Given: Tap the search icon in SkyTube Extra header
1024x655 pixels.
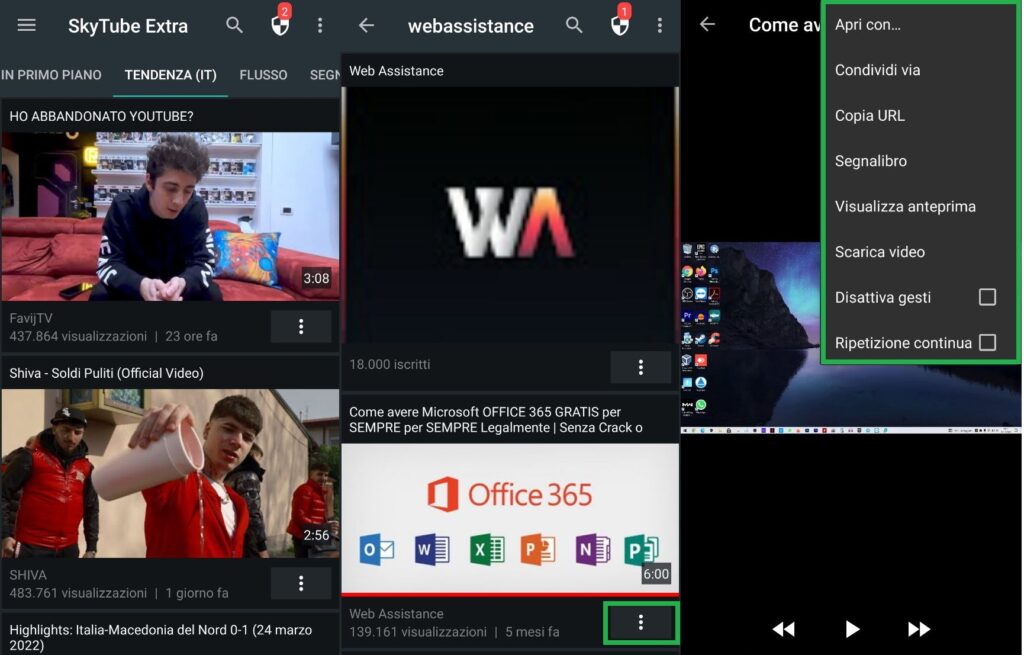Looking at the screenshot, I should [234, 25].
